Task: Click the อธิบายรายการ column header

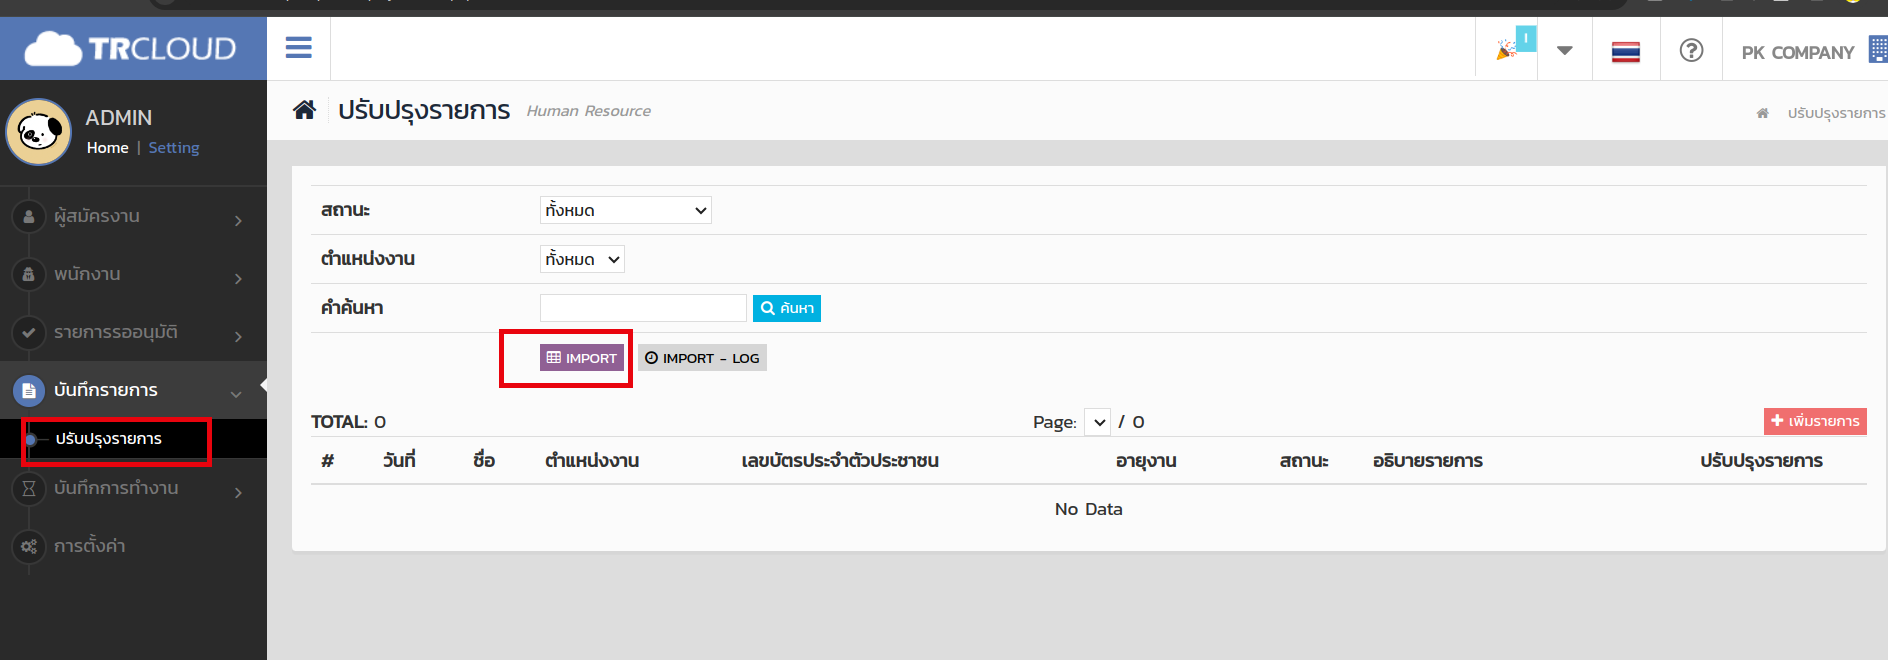Action: [x=1428, y=461]
